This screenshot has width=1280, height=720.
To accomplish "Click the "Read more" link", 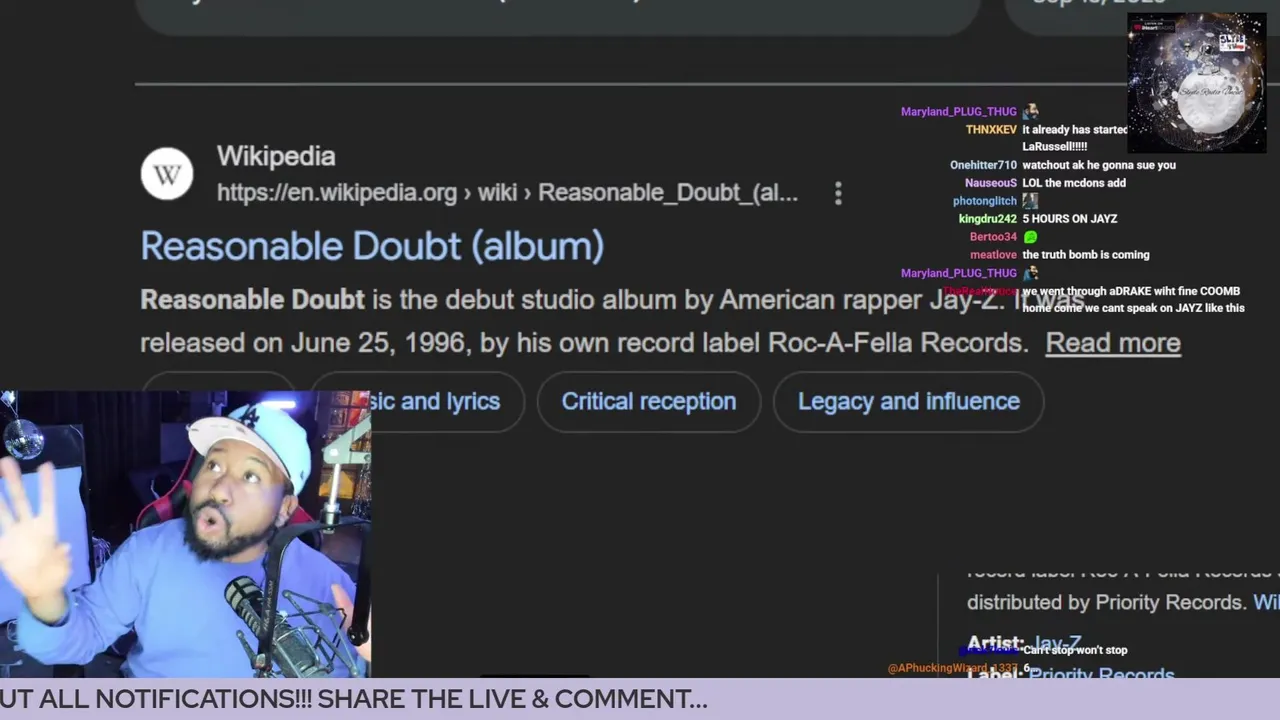I will point(1113,342).
